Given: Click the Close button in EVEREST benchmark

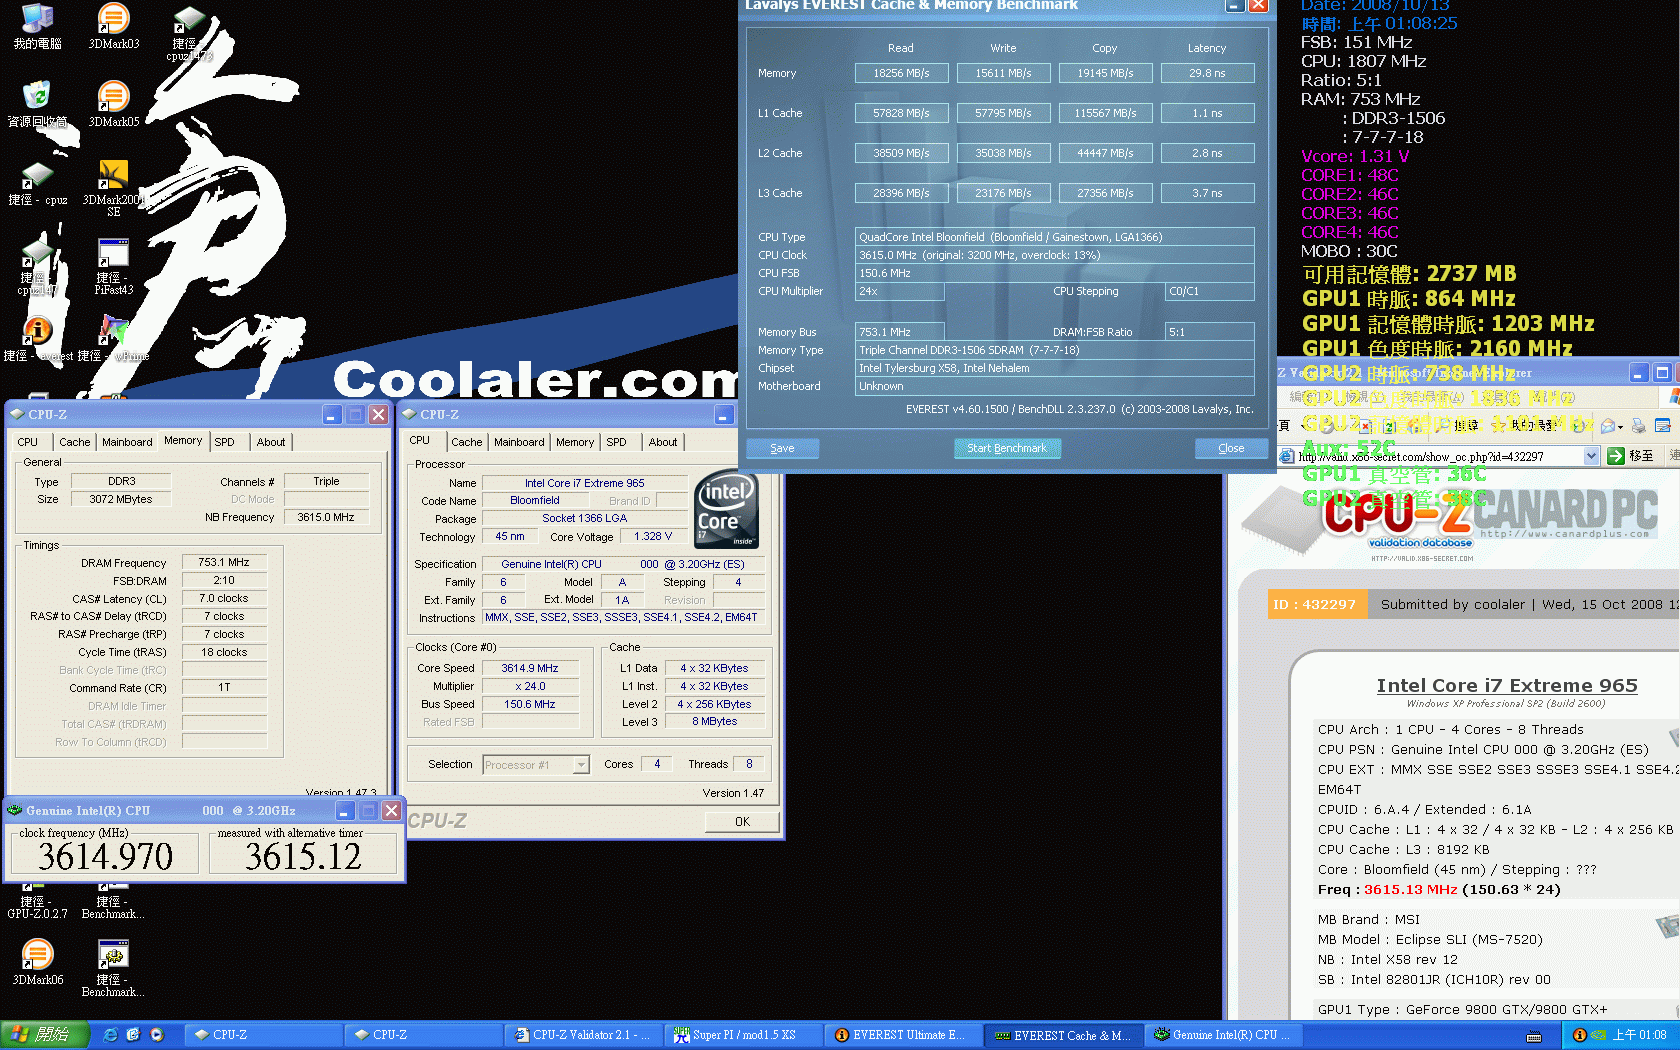Looking at the screenshot, I should coord(1231,448).
